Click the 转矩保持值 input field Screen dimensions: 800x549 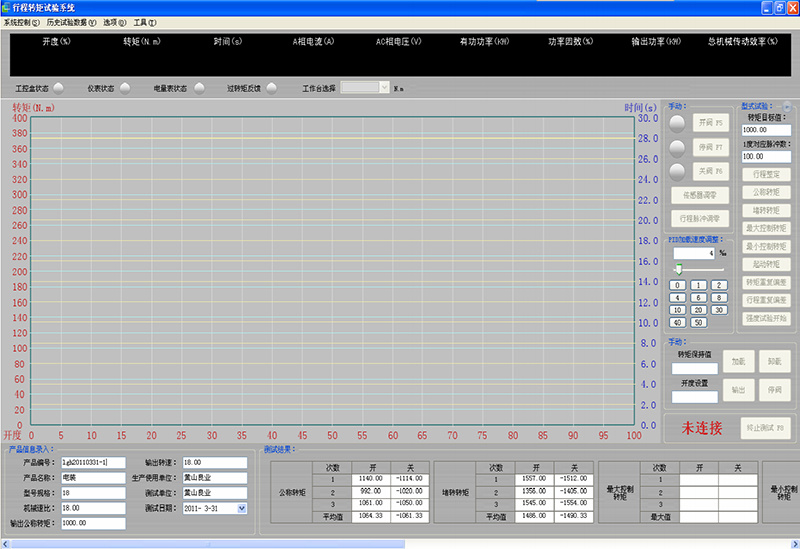point(694,368)
